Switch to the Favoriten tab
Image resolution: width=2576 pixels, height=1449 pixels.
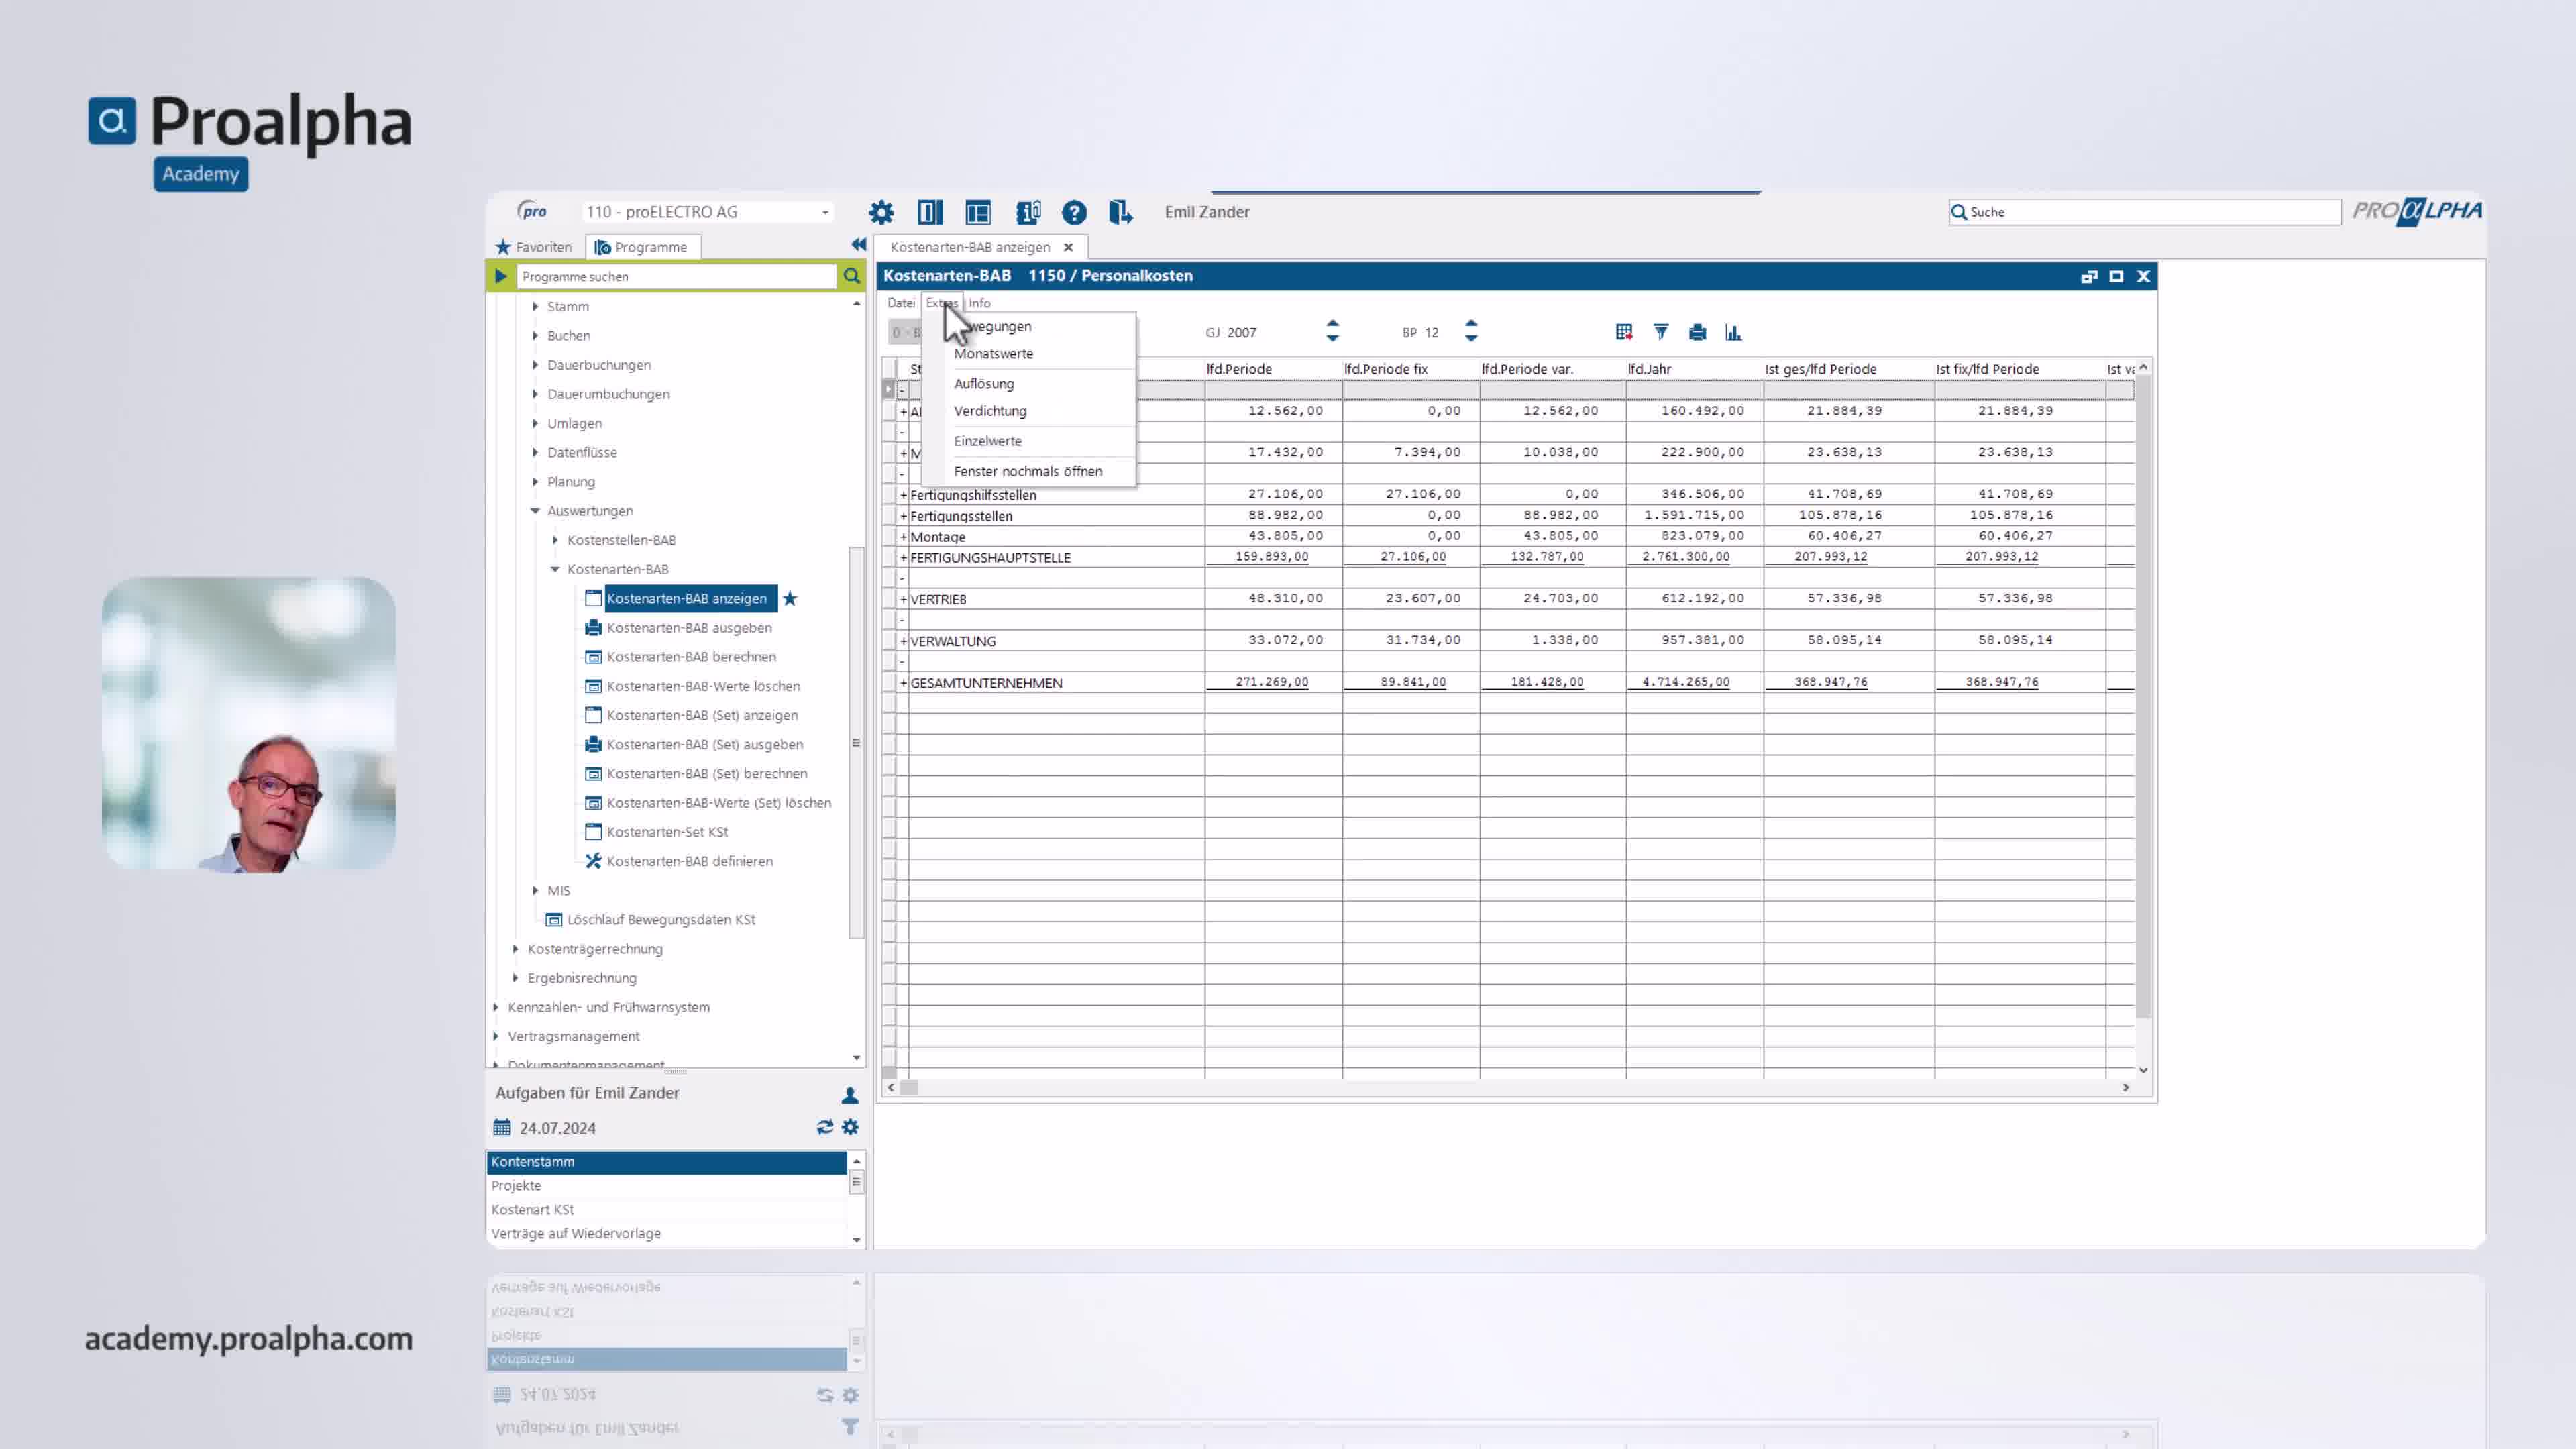click(534, 247)
